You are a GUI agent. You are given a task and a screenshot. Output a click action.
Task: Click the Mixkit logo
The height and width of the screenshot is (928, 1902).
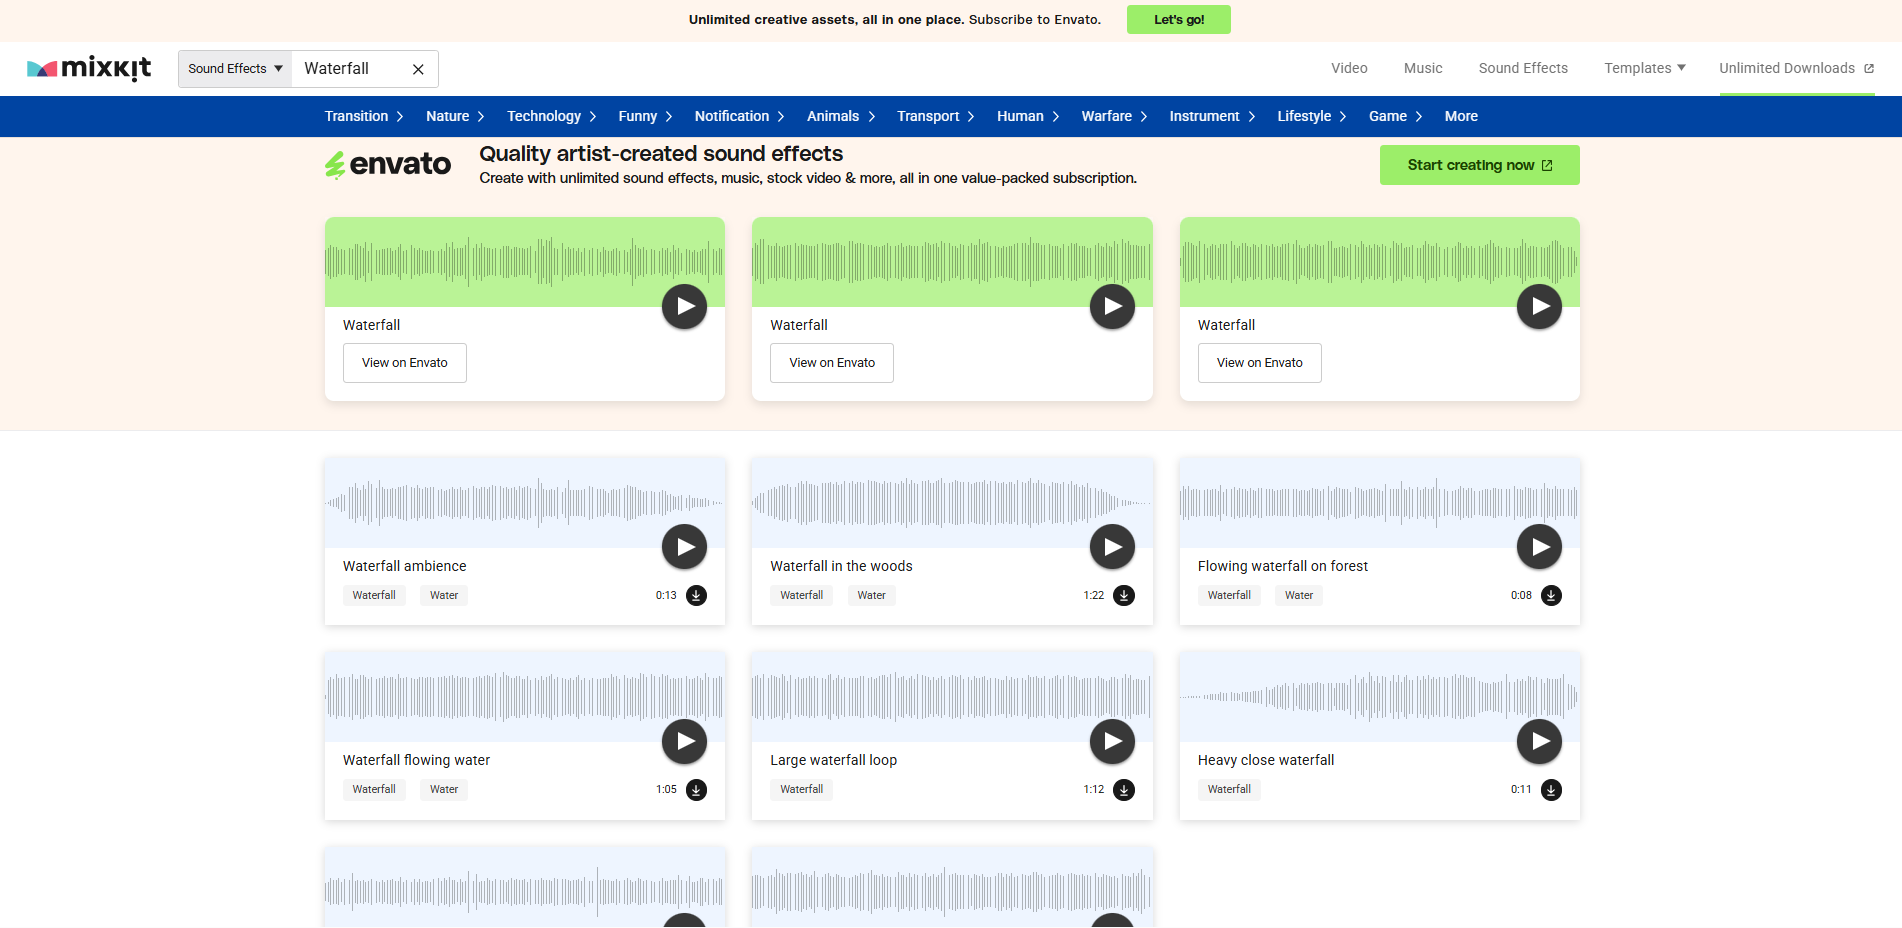pyautogui.click(x=89, y=67)
